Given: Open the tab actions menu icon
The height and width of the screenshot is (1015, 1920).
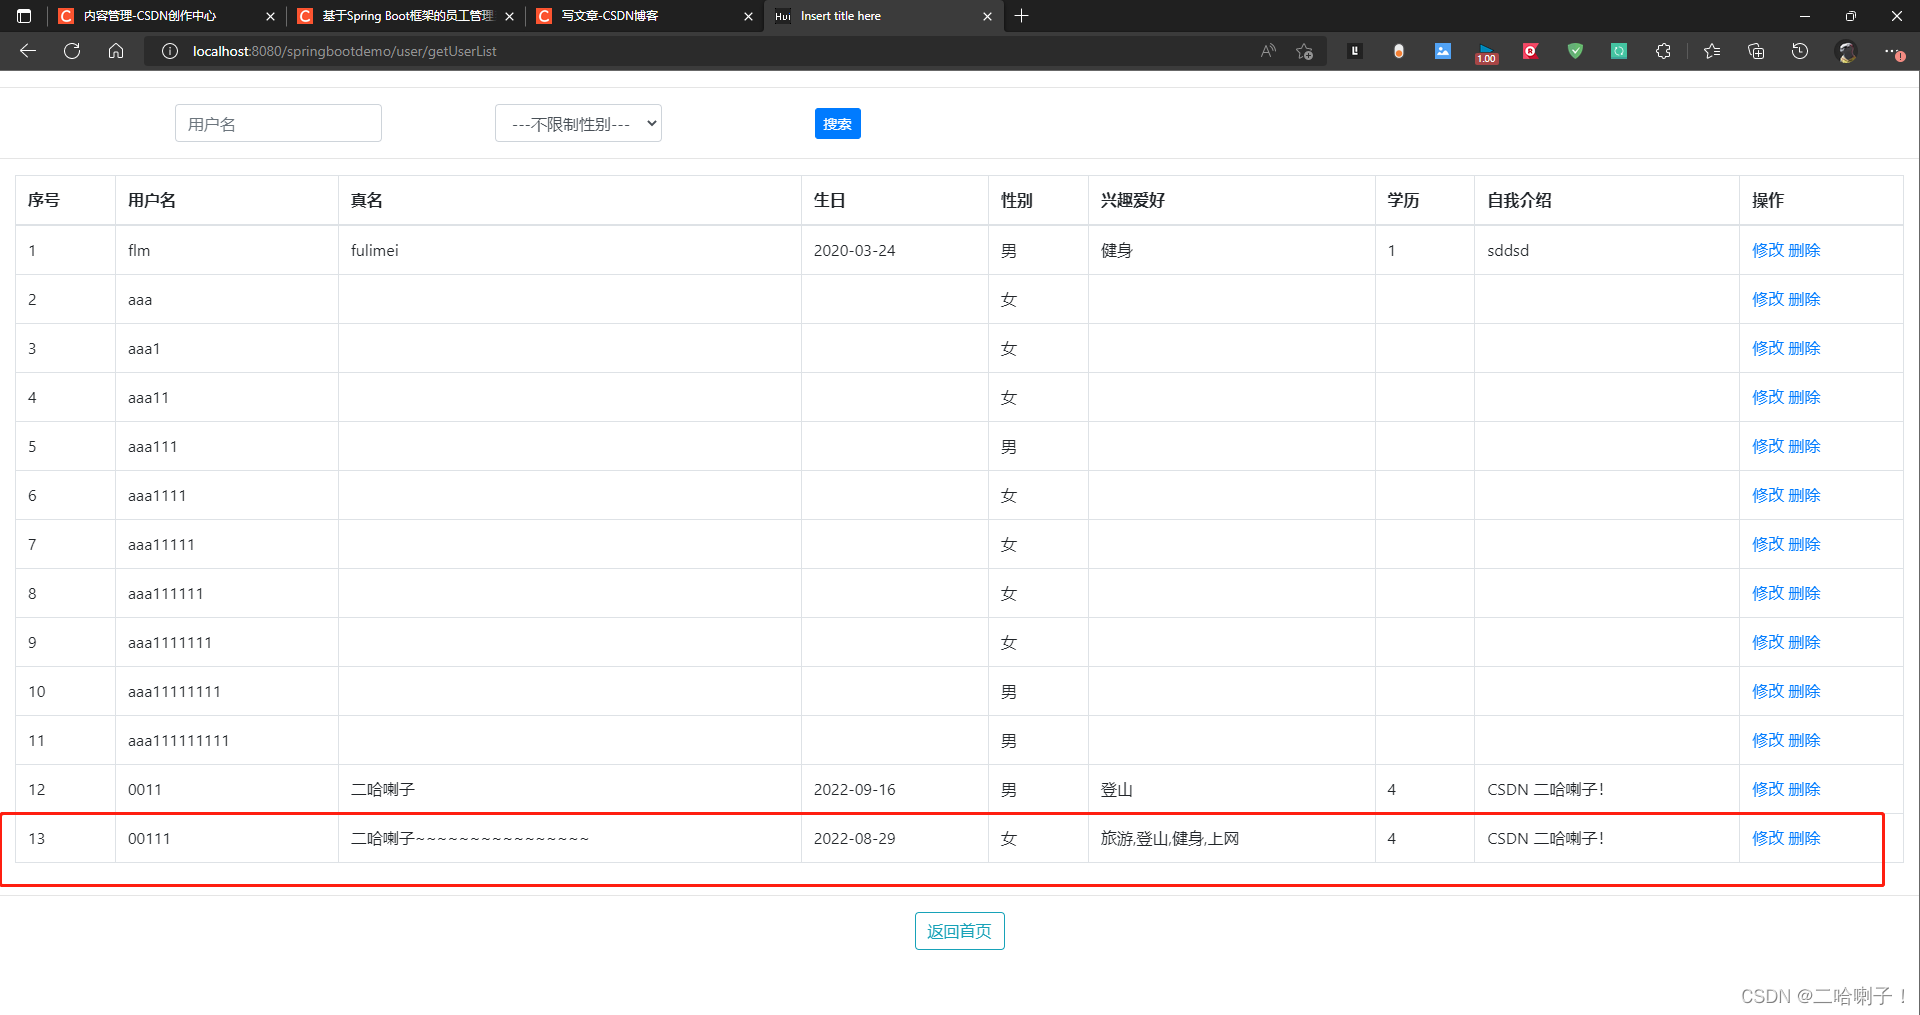Looking at the screenshot, I should coord(24,16).
